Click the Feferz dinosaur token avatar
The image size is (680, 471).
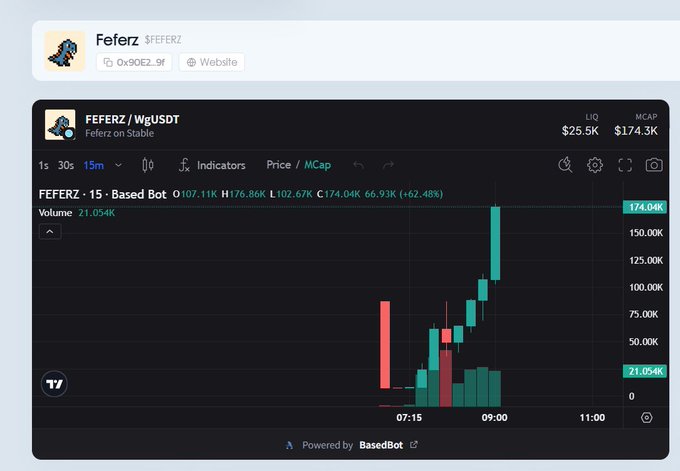click(x=65, y=51)
